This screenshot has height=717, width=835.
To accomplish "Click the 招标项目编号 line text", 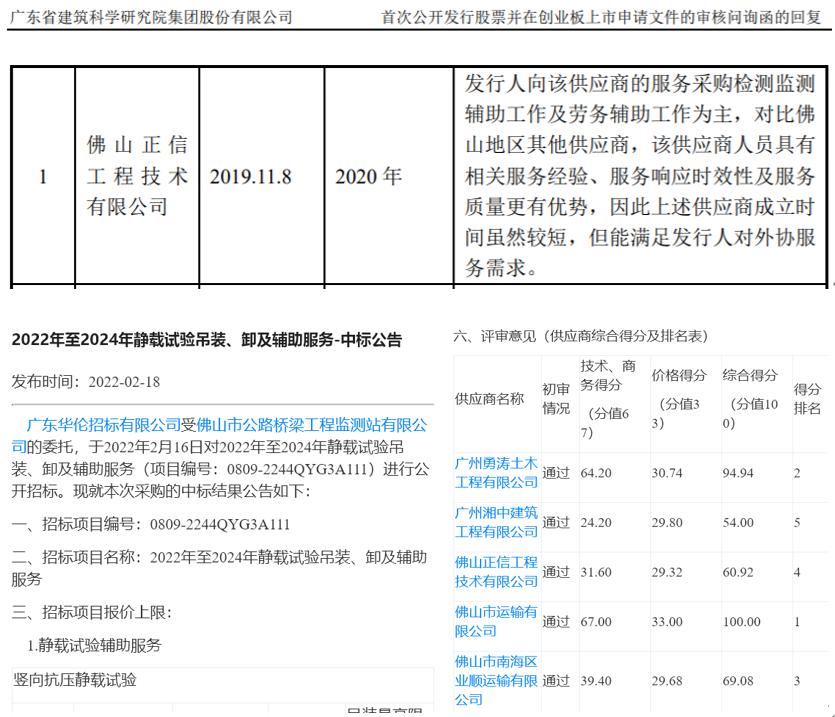I will 150,524.
